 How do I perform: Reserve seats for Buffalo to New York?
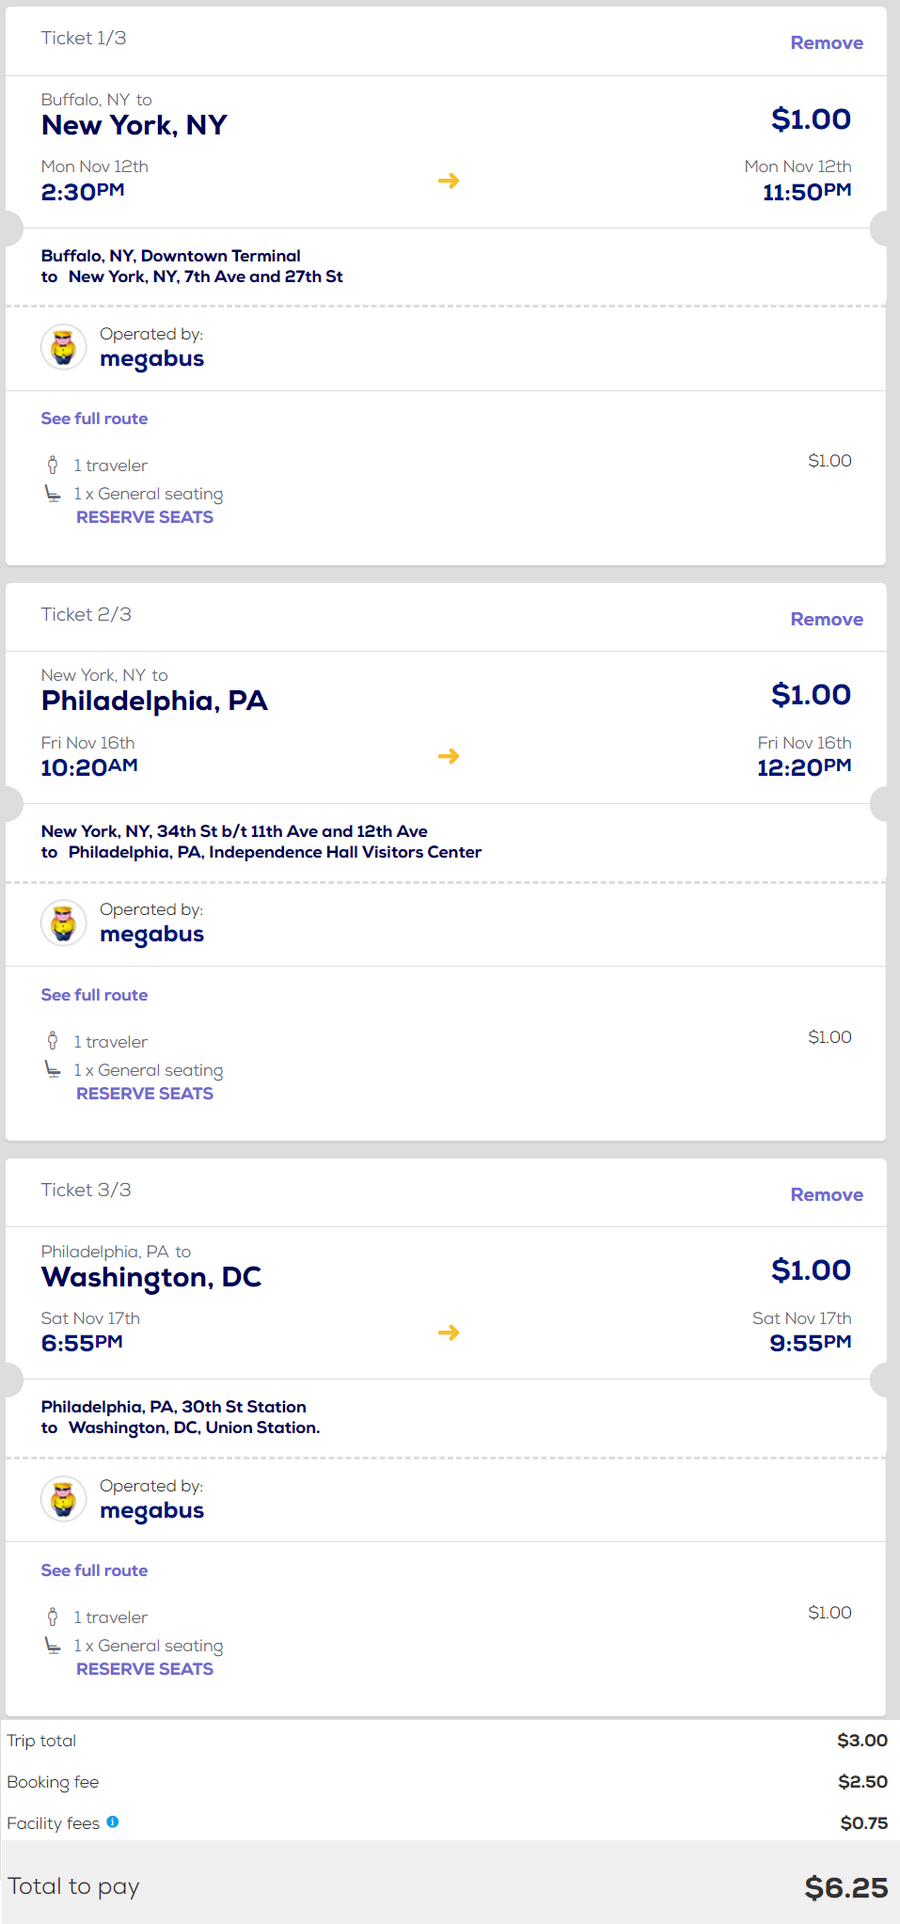tap(145, 517)
